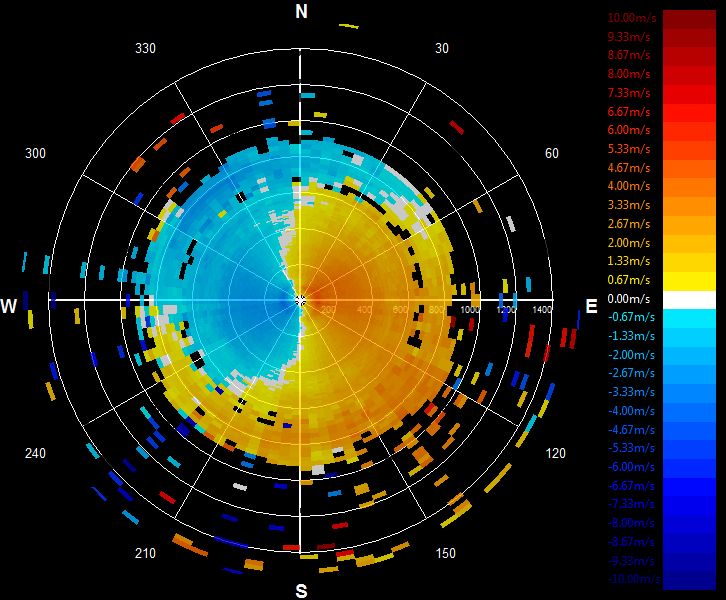Click the radar center origin marker
The image size is (726, 600).
coord(300,301)
